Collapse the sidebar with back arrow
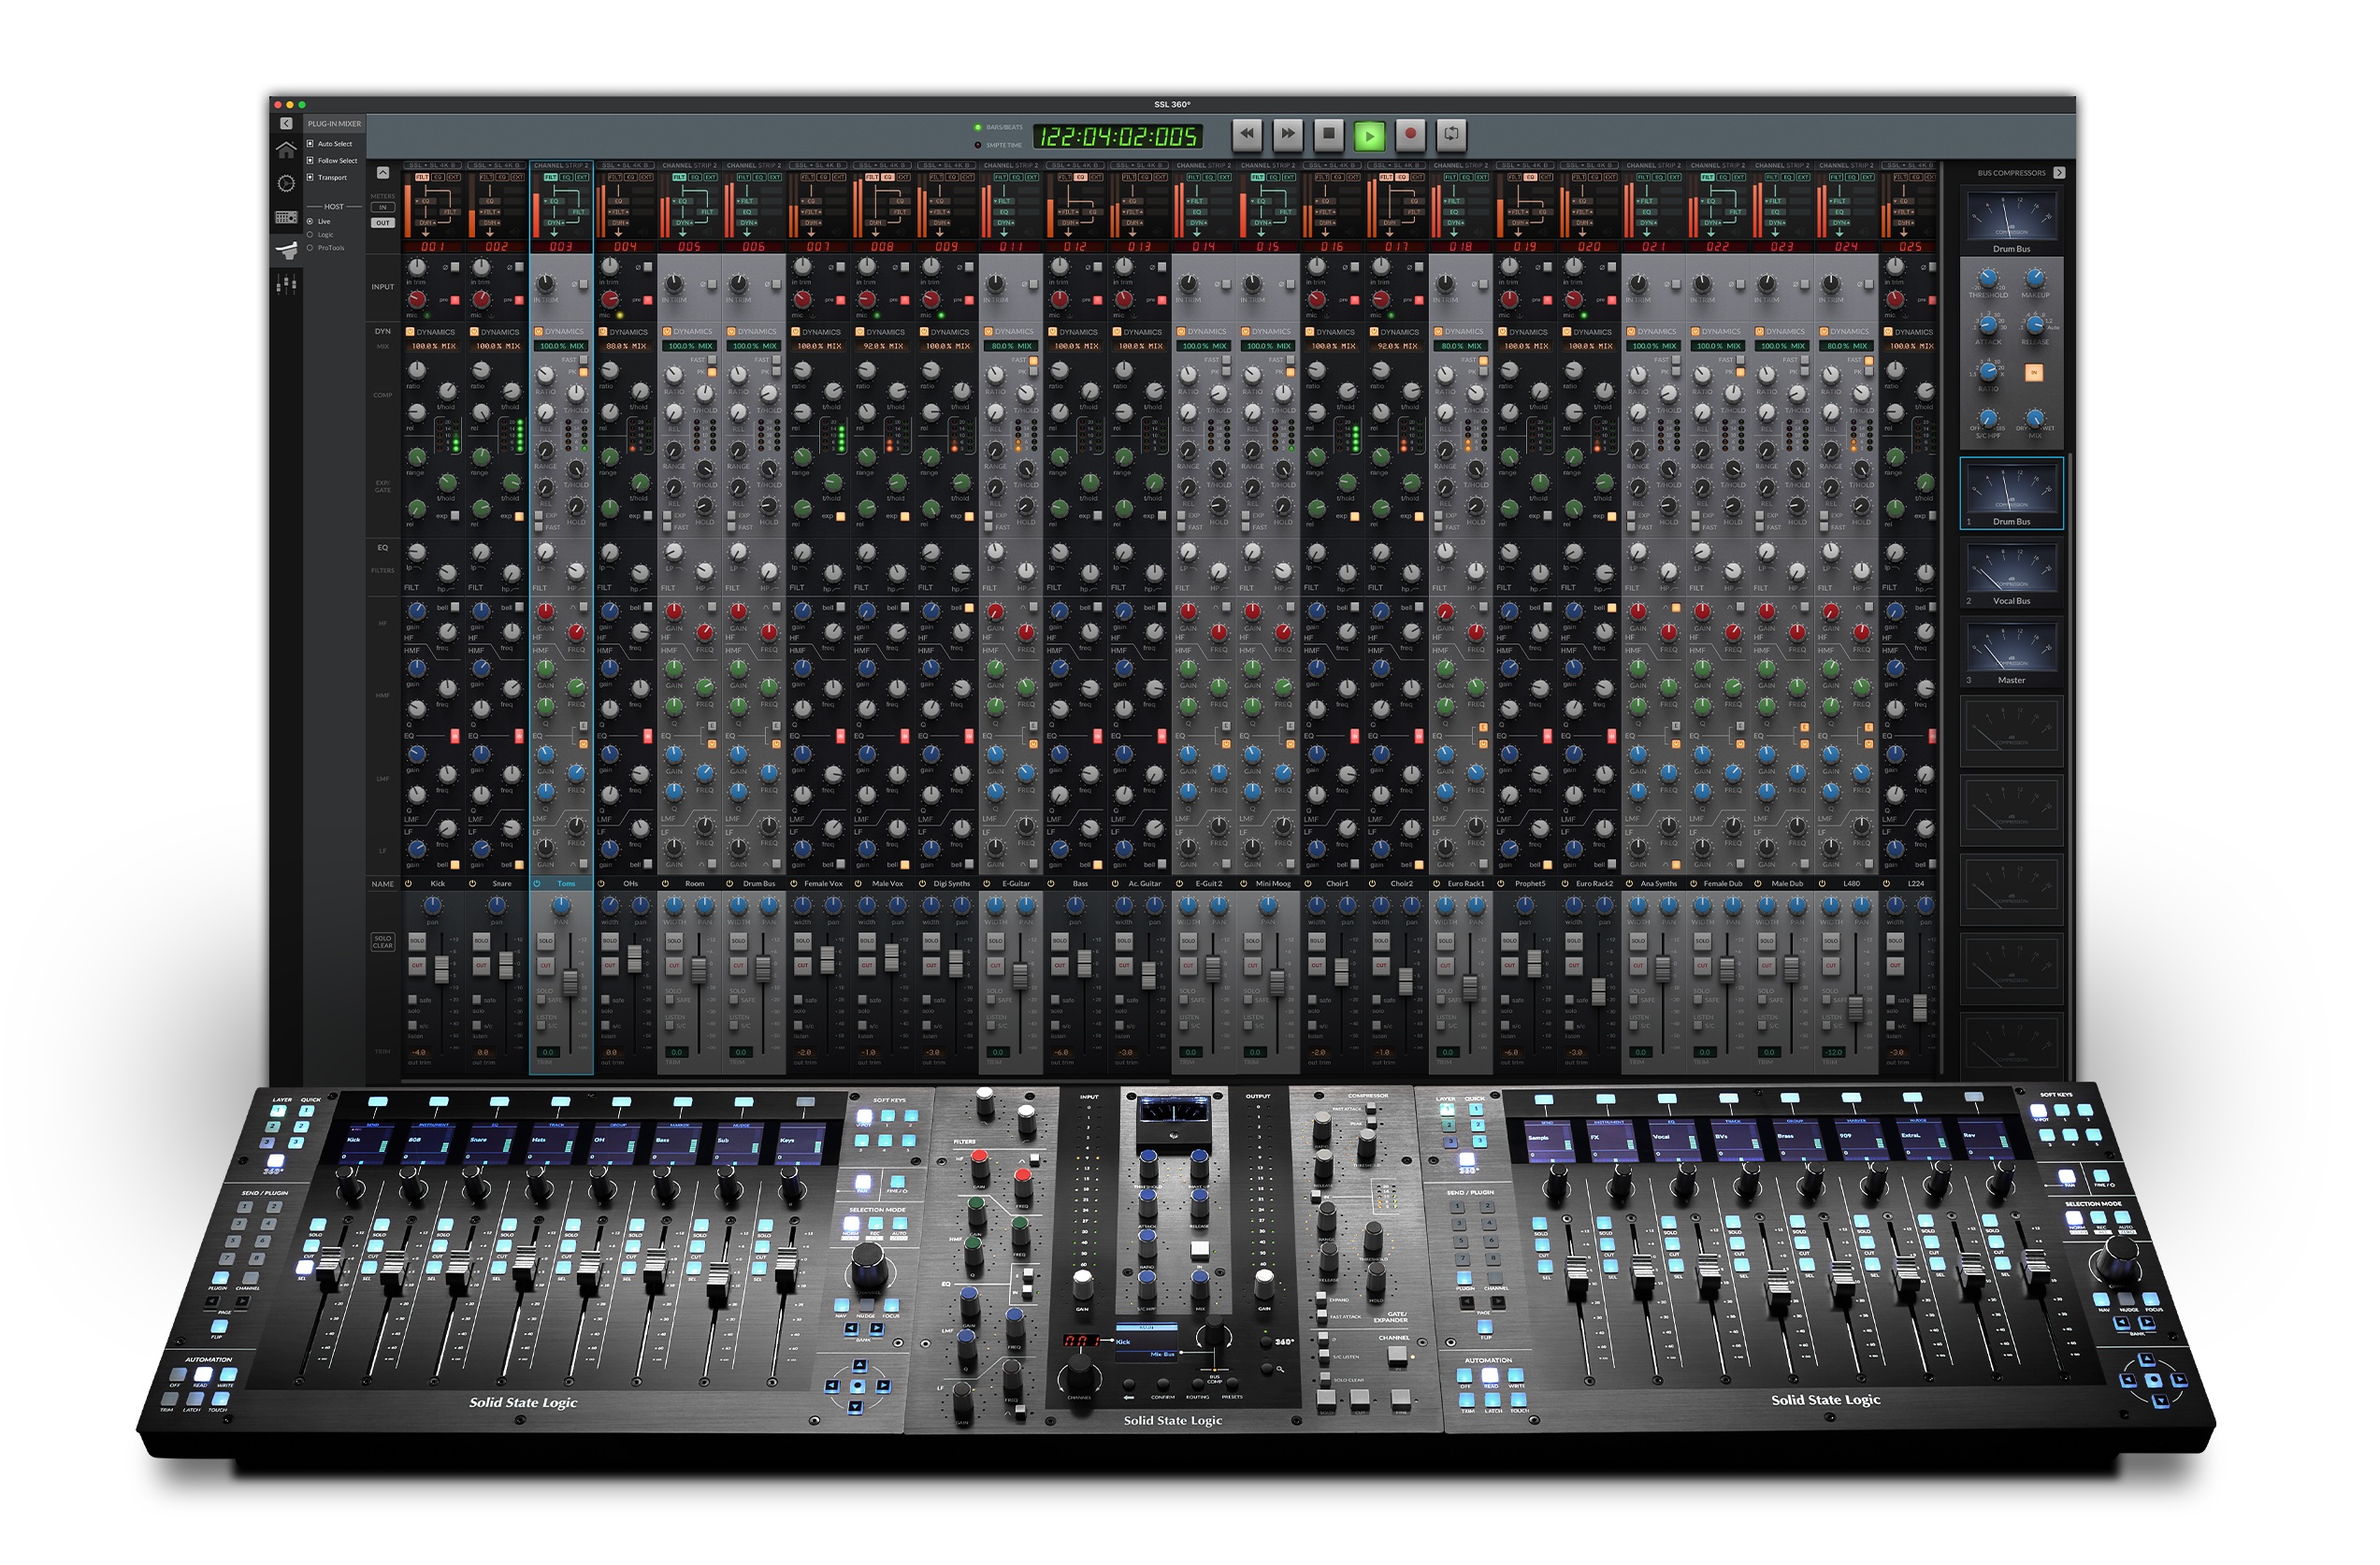Screen dimensions: 2380x1565 click(x=286, y=123)
